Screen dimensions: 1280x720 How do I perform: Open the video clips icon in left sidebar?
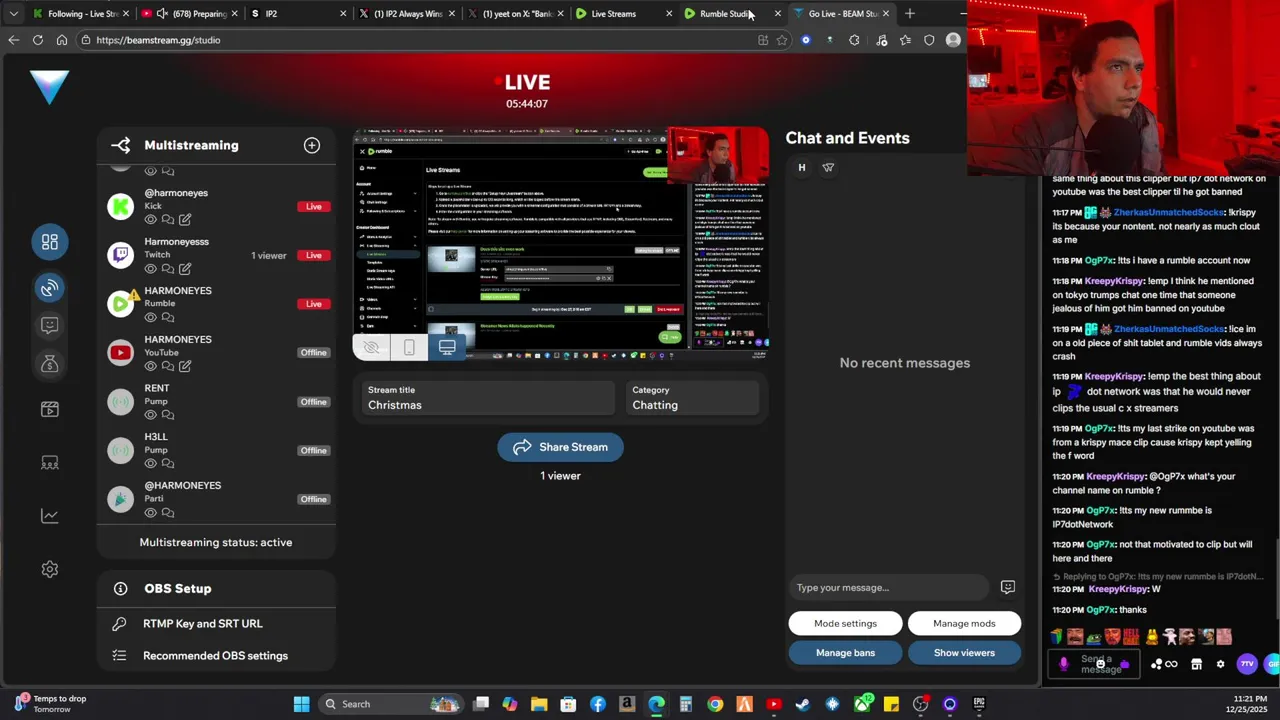(x=49, y=409)
